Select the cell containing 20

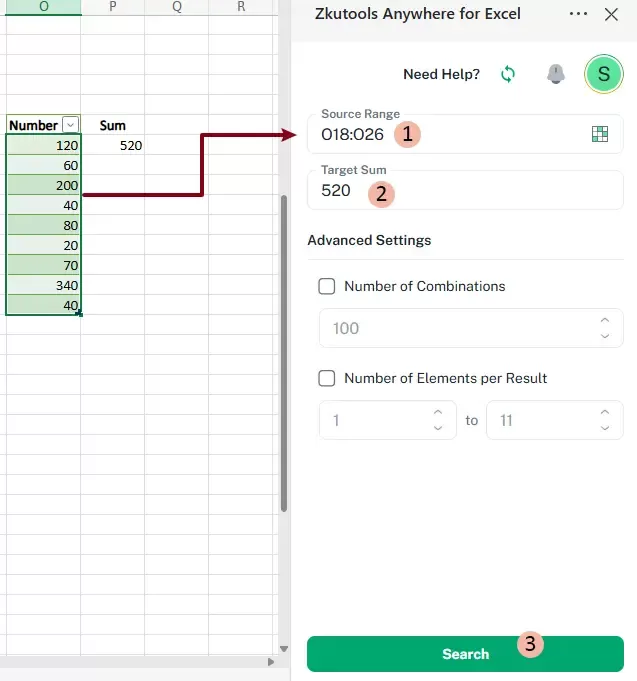(43, 245)
